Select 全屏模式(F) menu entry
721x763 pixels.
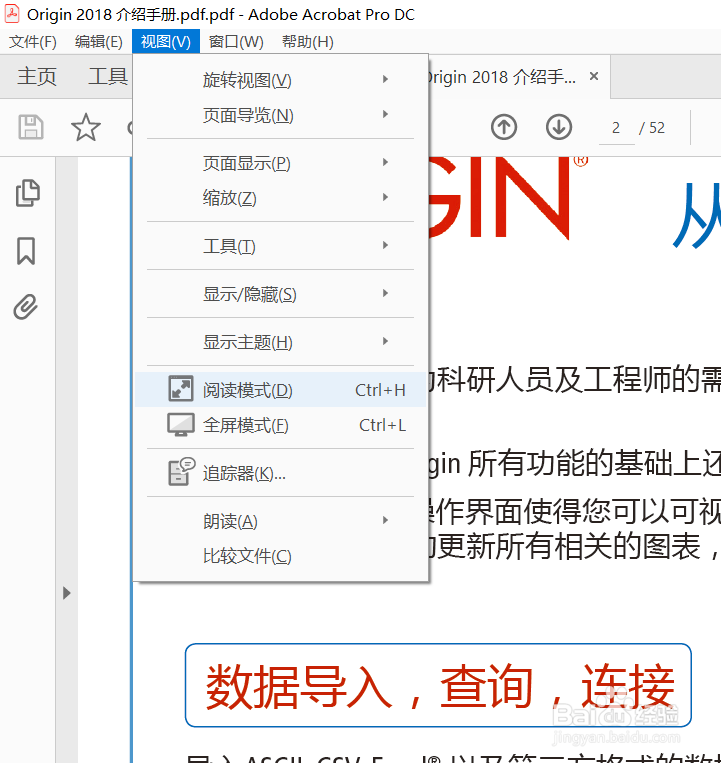tap(280, 425)
